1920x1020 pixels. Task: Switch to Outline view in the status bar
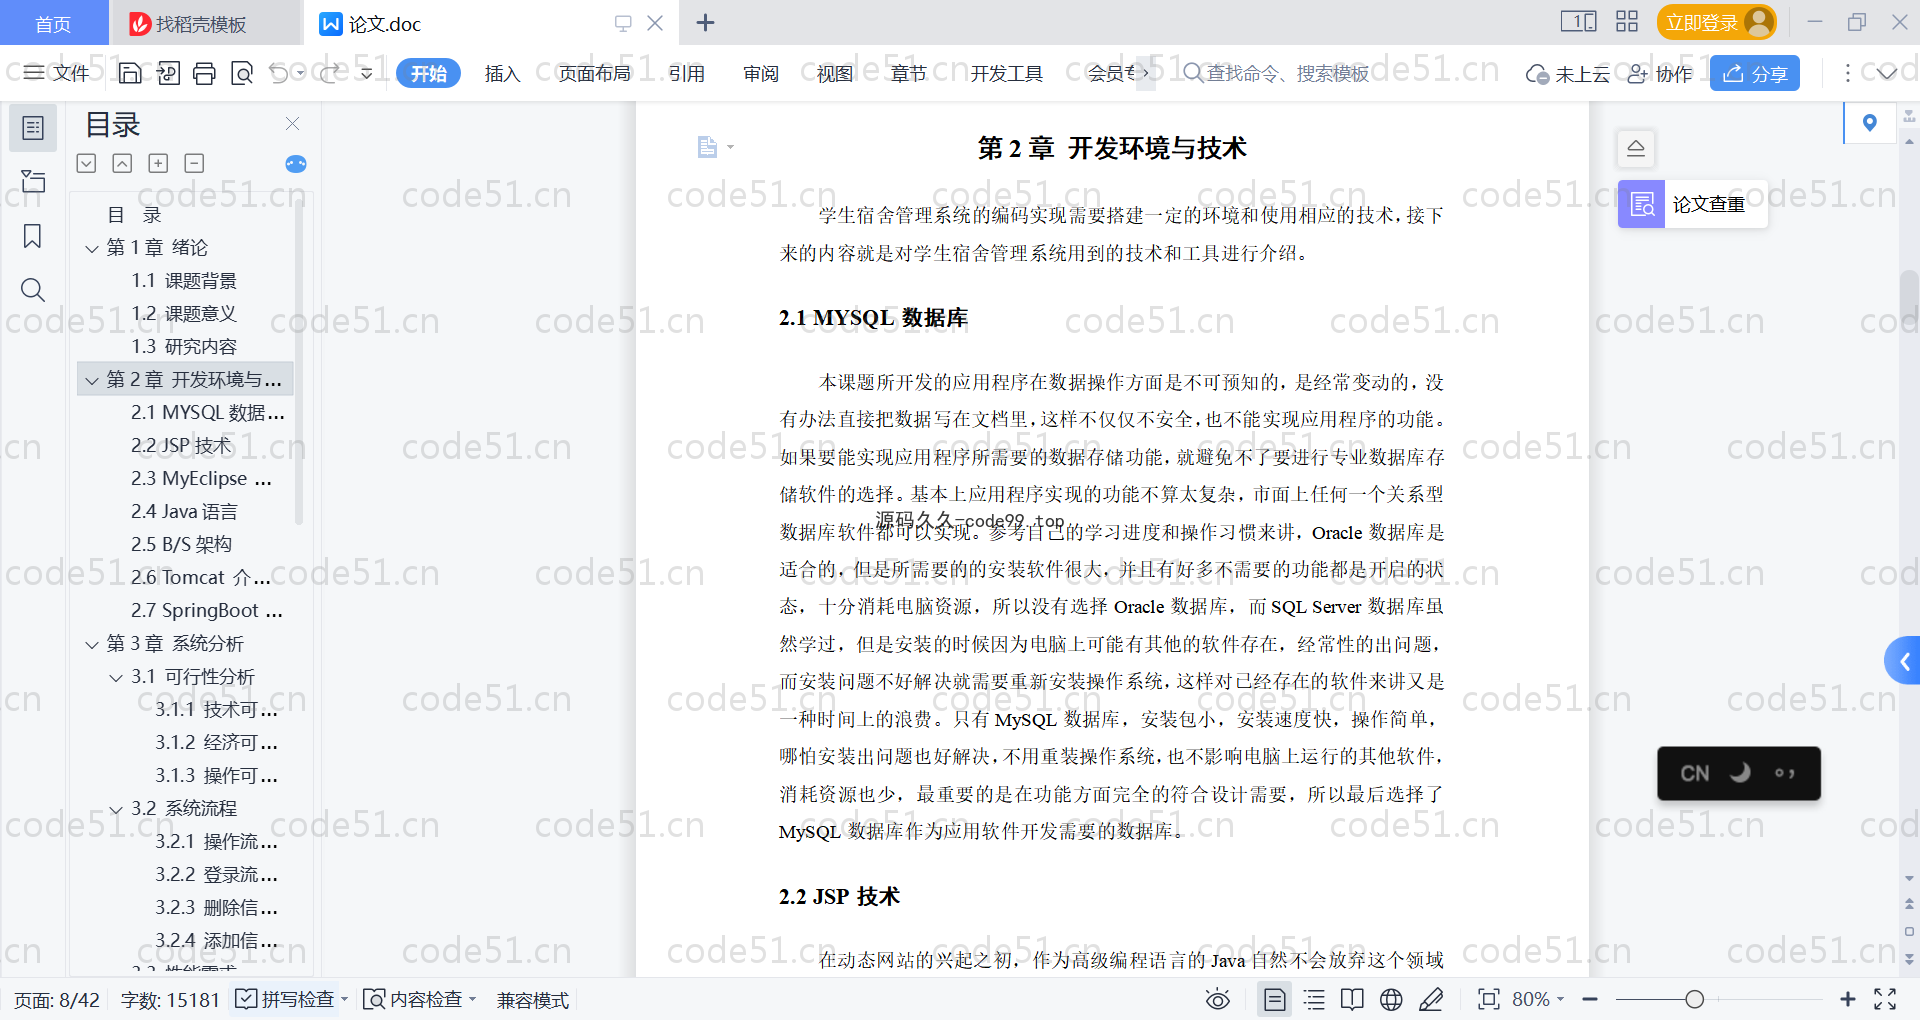pyautogui.click(x=1314, y=999)
